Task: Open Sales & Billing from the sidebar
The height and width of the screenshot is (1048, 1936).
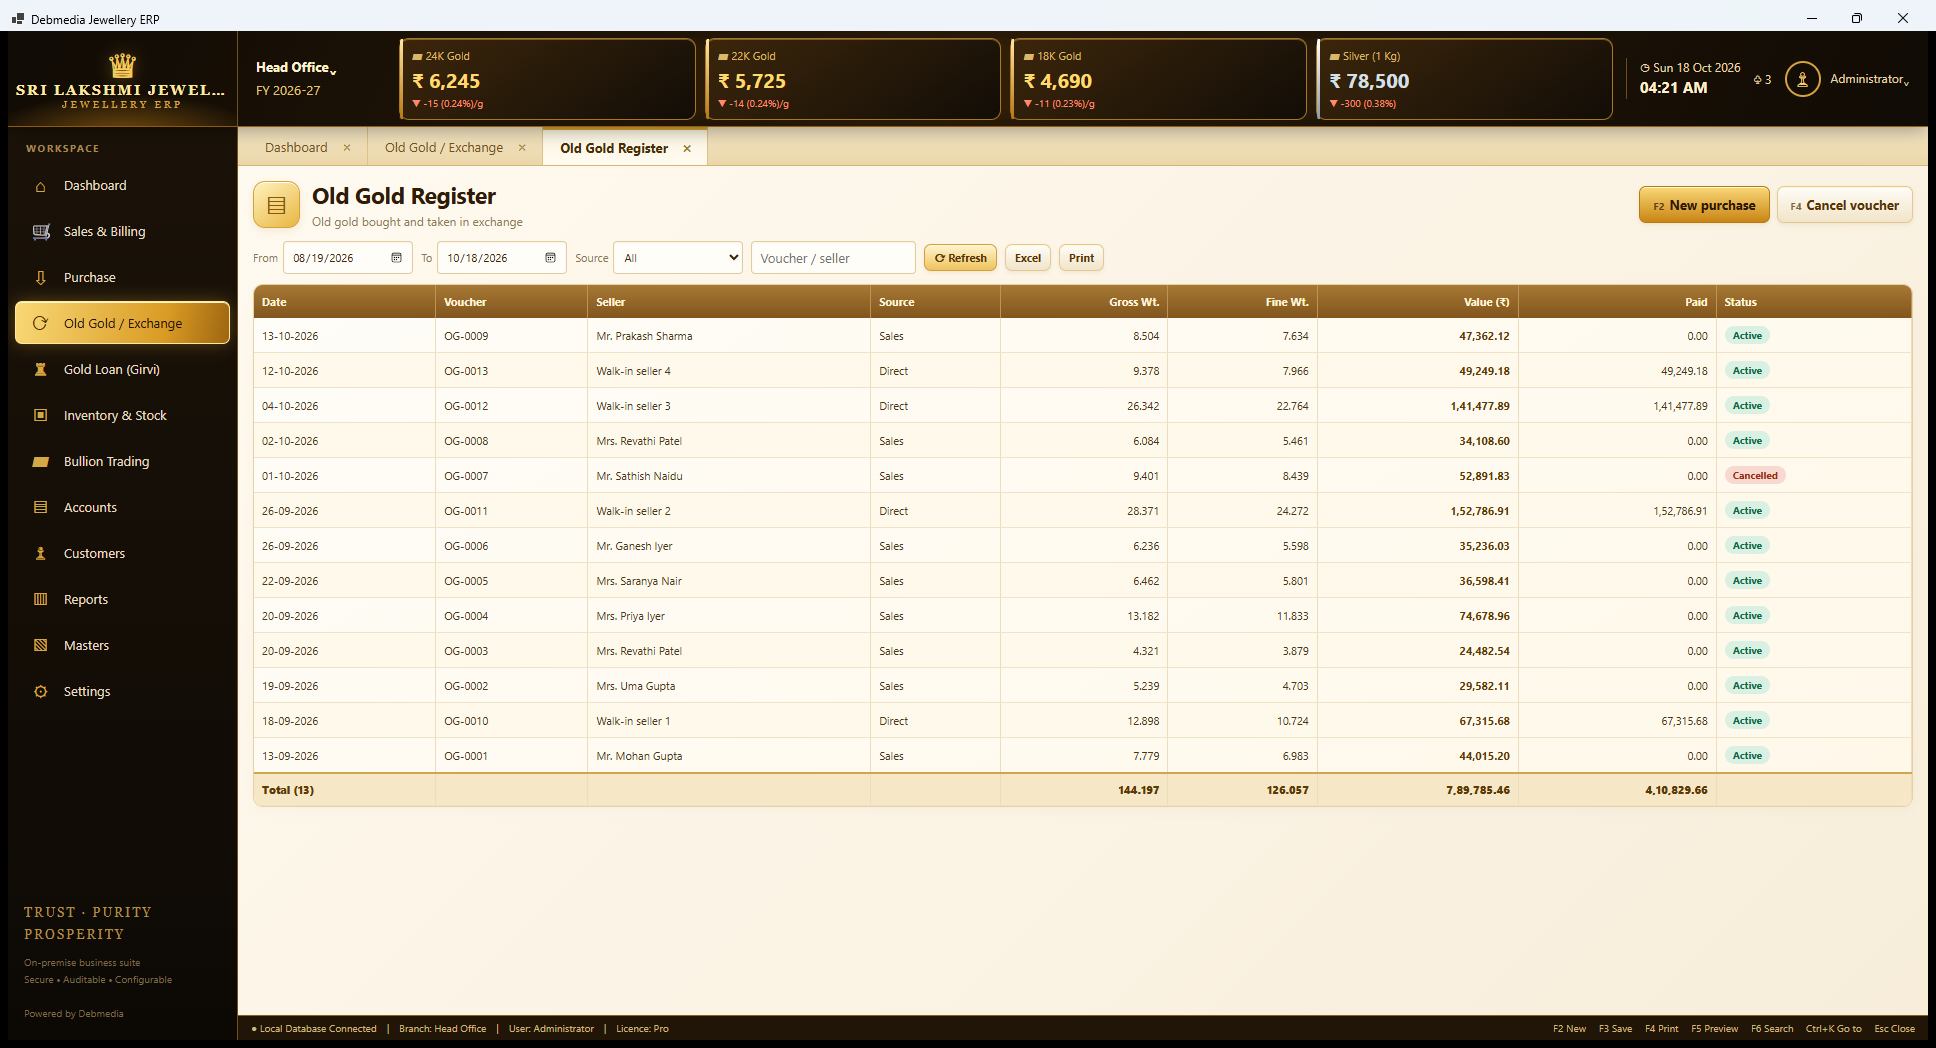Action: click(x=122, y=232)
